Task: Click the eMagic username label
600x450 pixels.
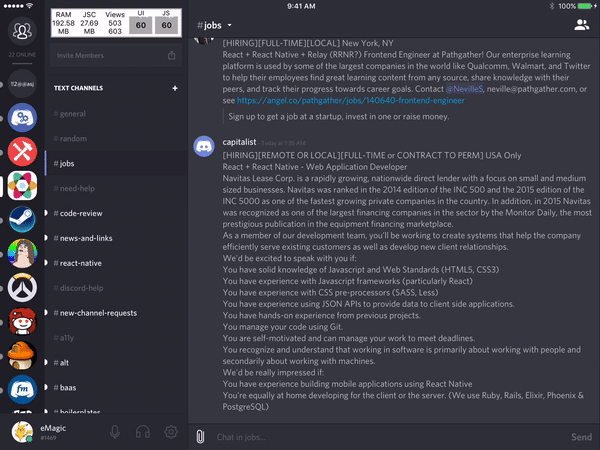Action: (53, 428)
